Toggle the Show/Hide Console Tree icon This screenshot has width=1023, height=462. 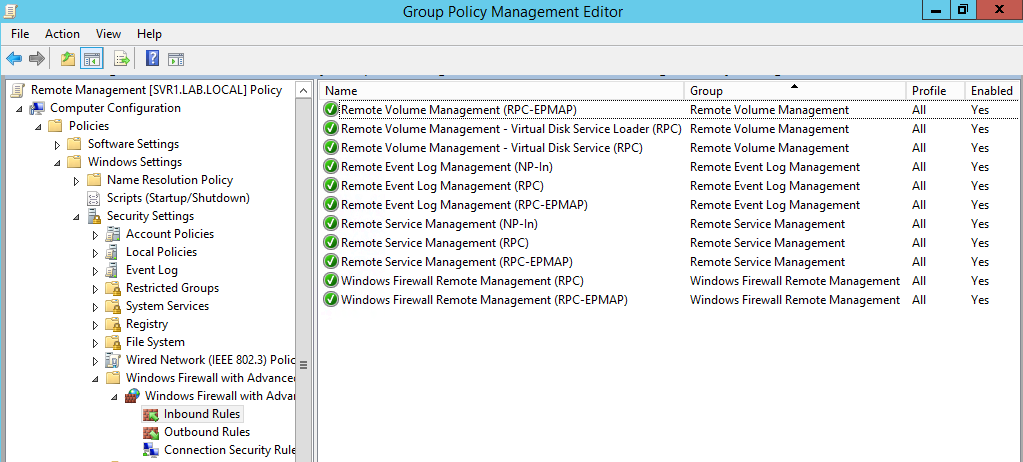click(x=92, y=59)
